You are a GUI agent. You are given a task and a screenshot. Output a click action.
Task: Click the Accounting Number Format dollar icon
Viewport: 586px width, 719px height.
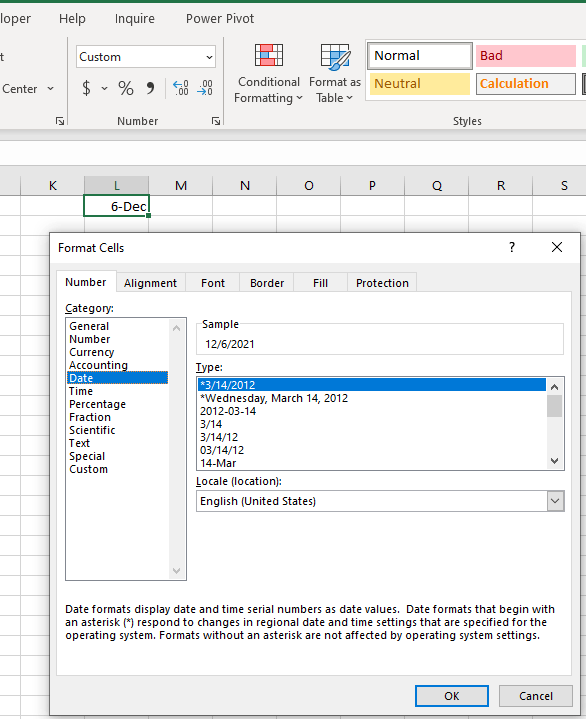pos(86,88)
